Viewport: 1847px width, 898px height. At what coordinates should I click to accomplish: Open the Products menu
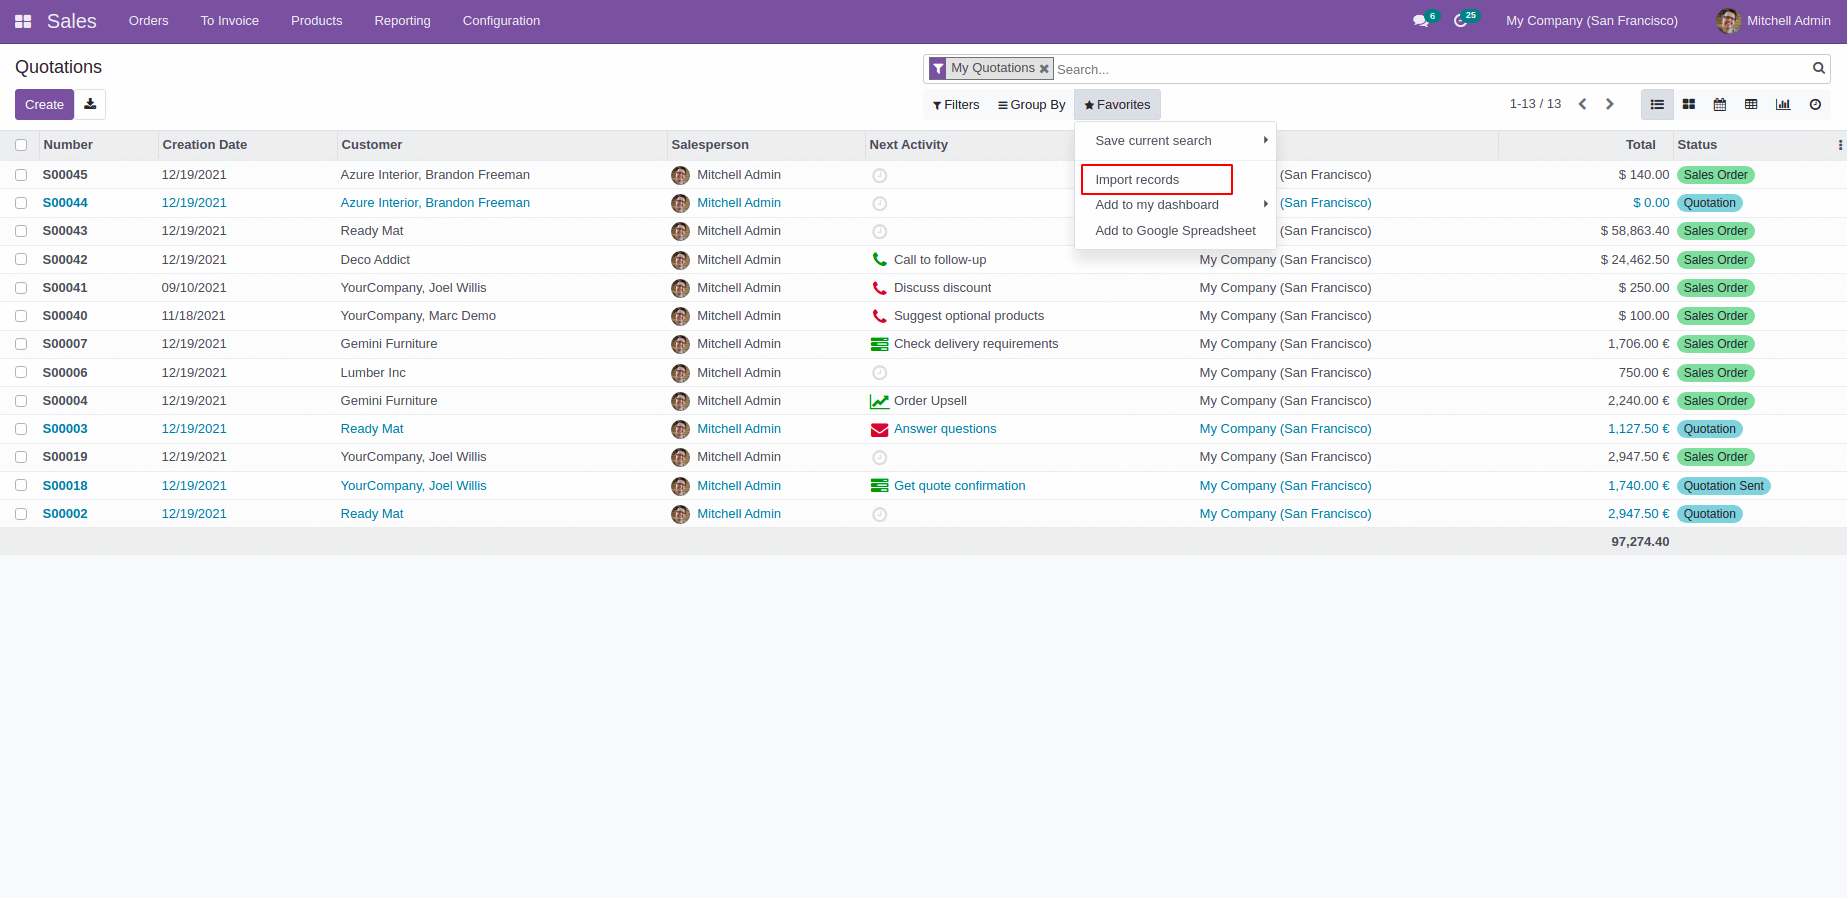pyautogui.click(x=317, y=21)
